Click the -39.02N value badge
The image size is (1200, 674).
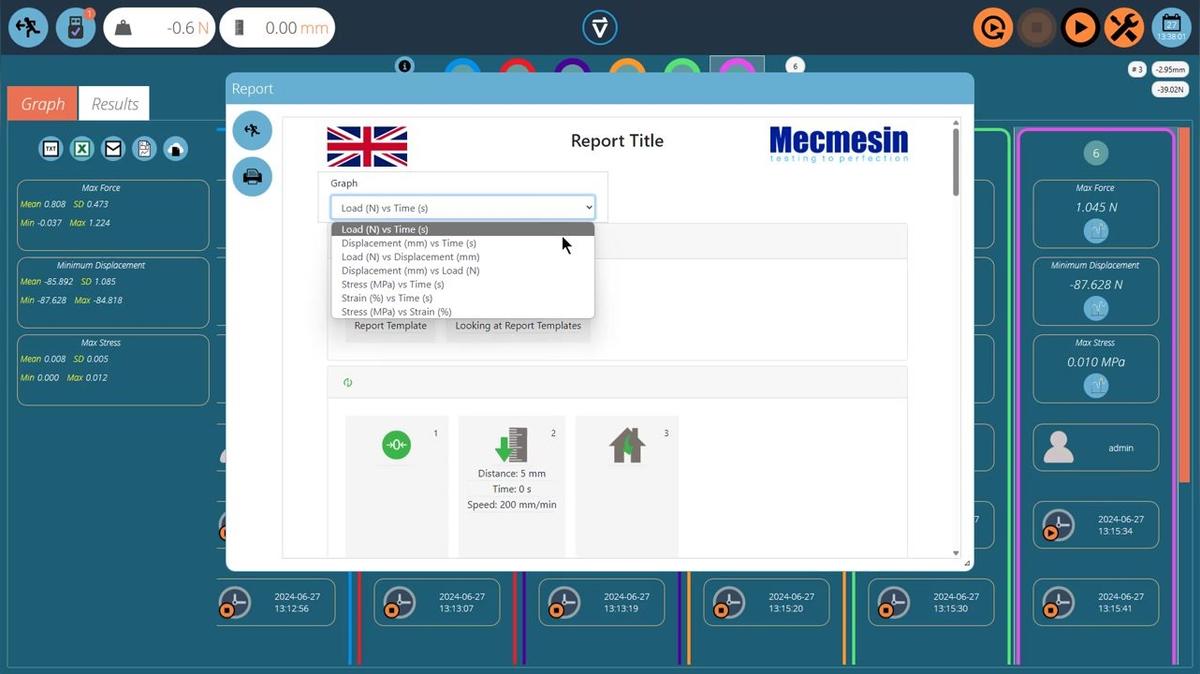click(1168, 89)
